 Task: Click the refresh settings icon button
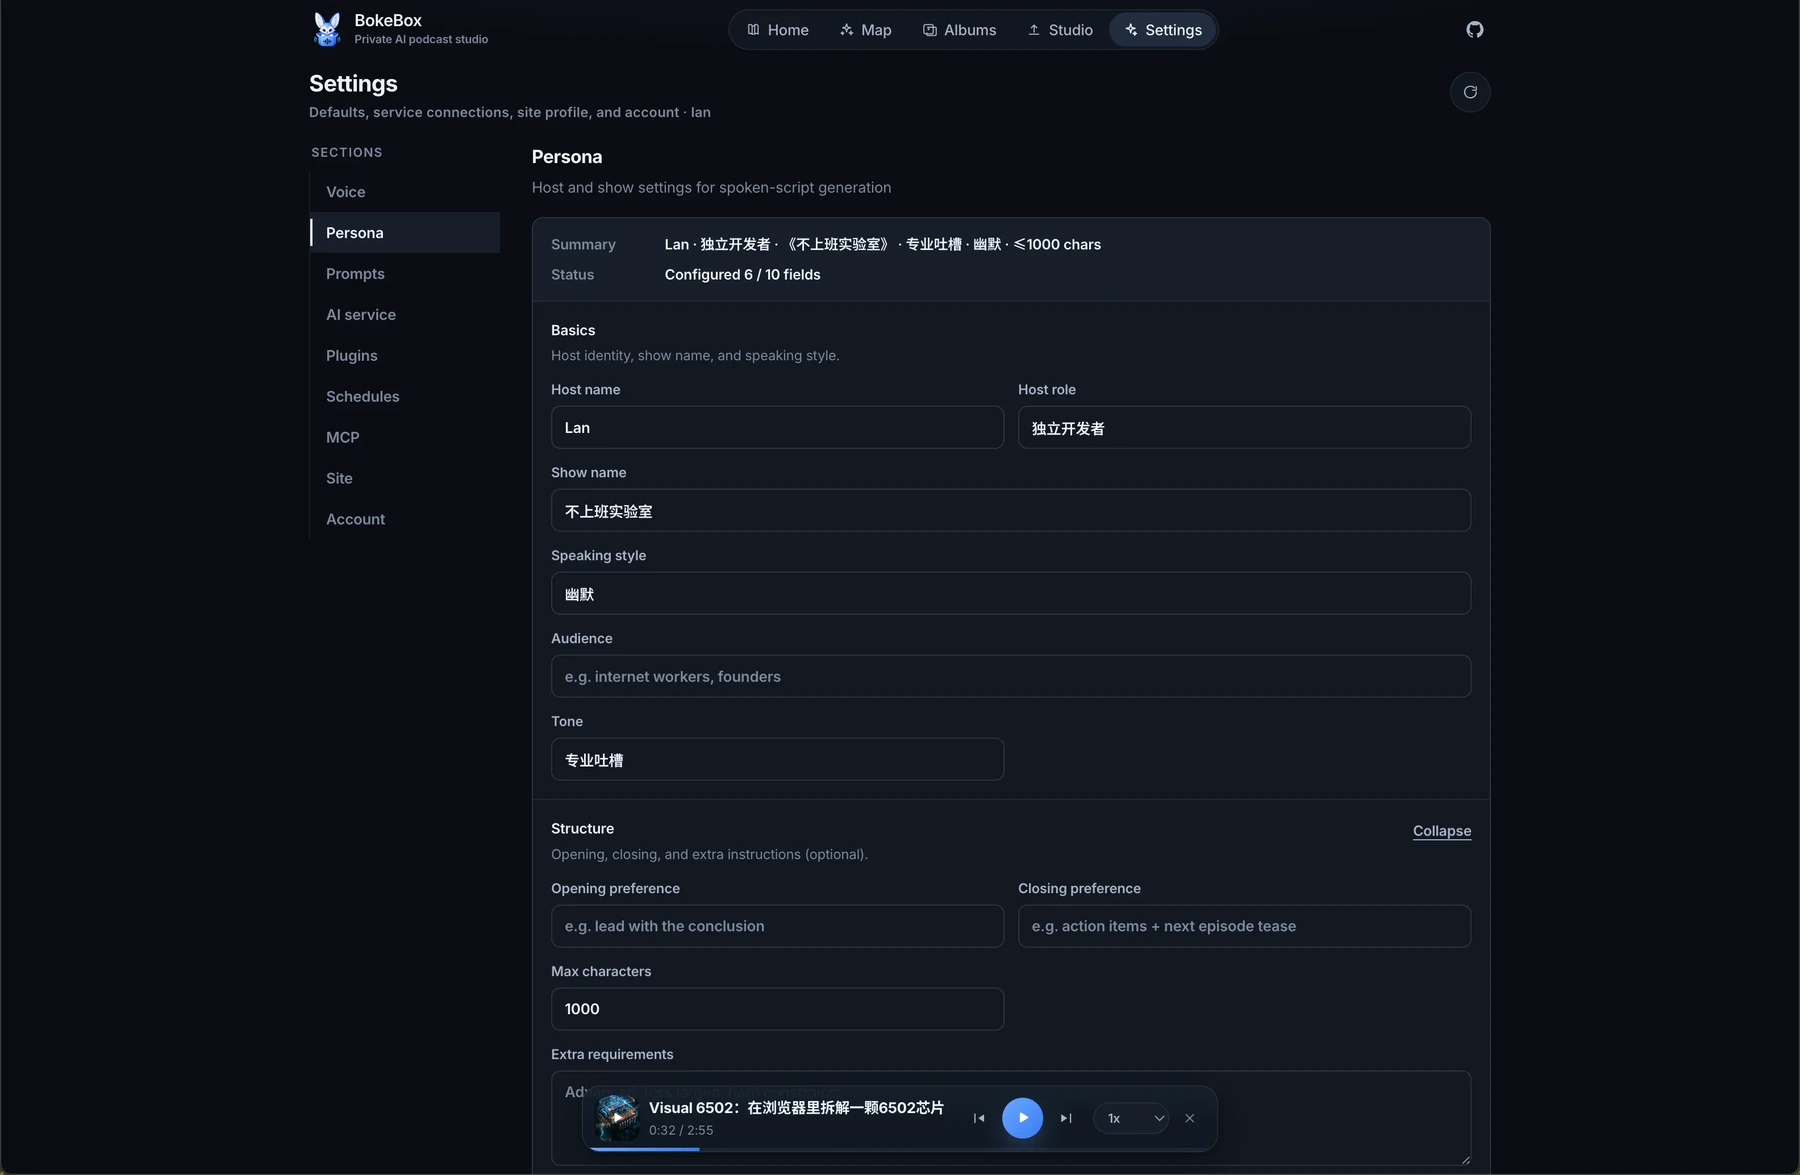point(1470,92)
